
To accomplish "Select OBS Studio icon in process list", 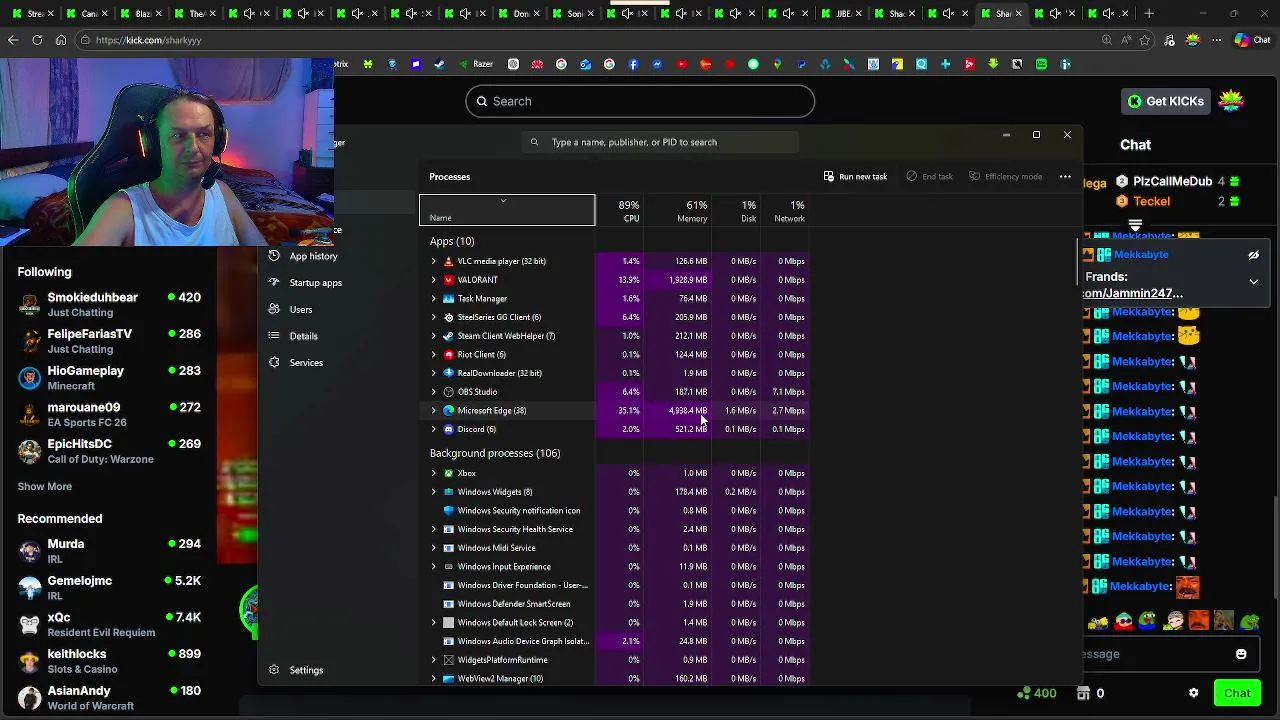I will 448,392.
